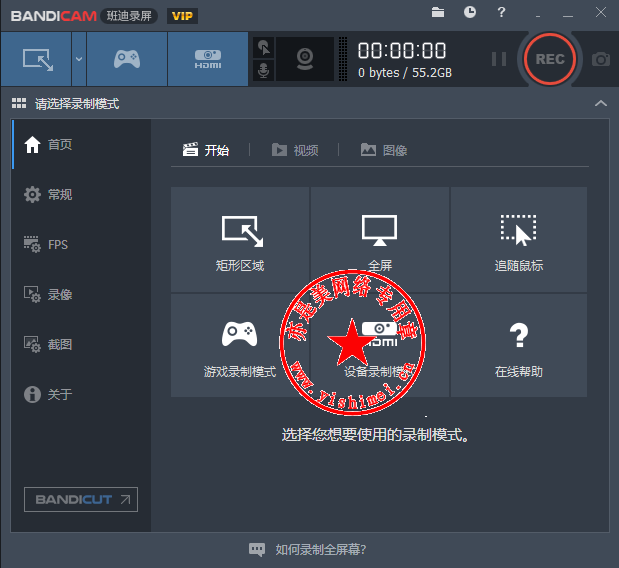The height and width of the screenshot is (568, 619).
Task: Open the output folder icon in title bar
Action: coord(438,13)
